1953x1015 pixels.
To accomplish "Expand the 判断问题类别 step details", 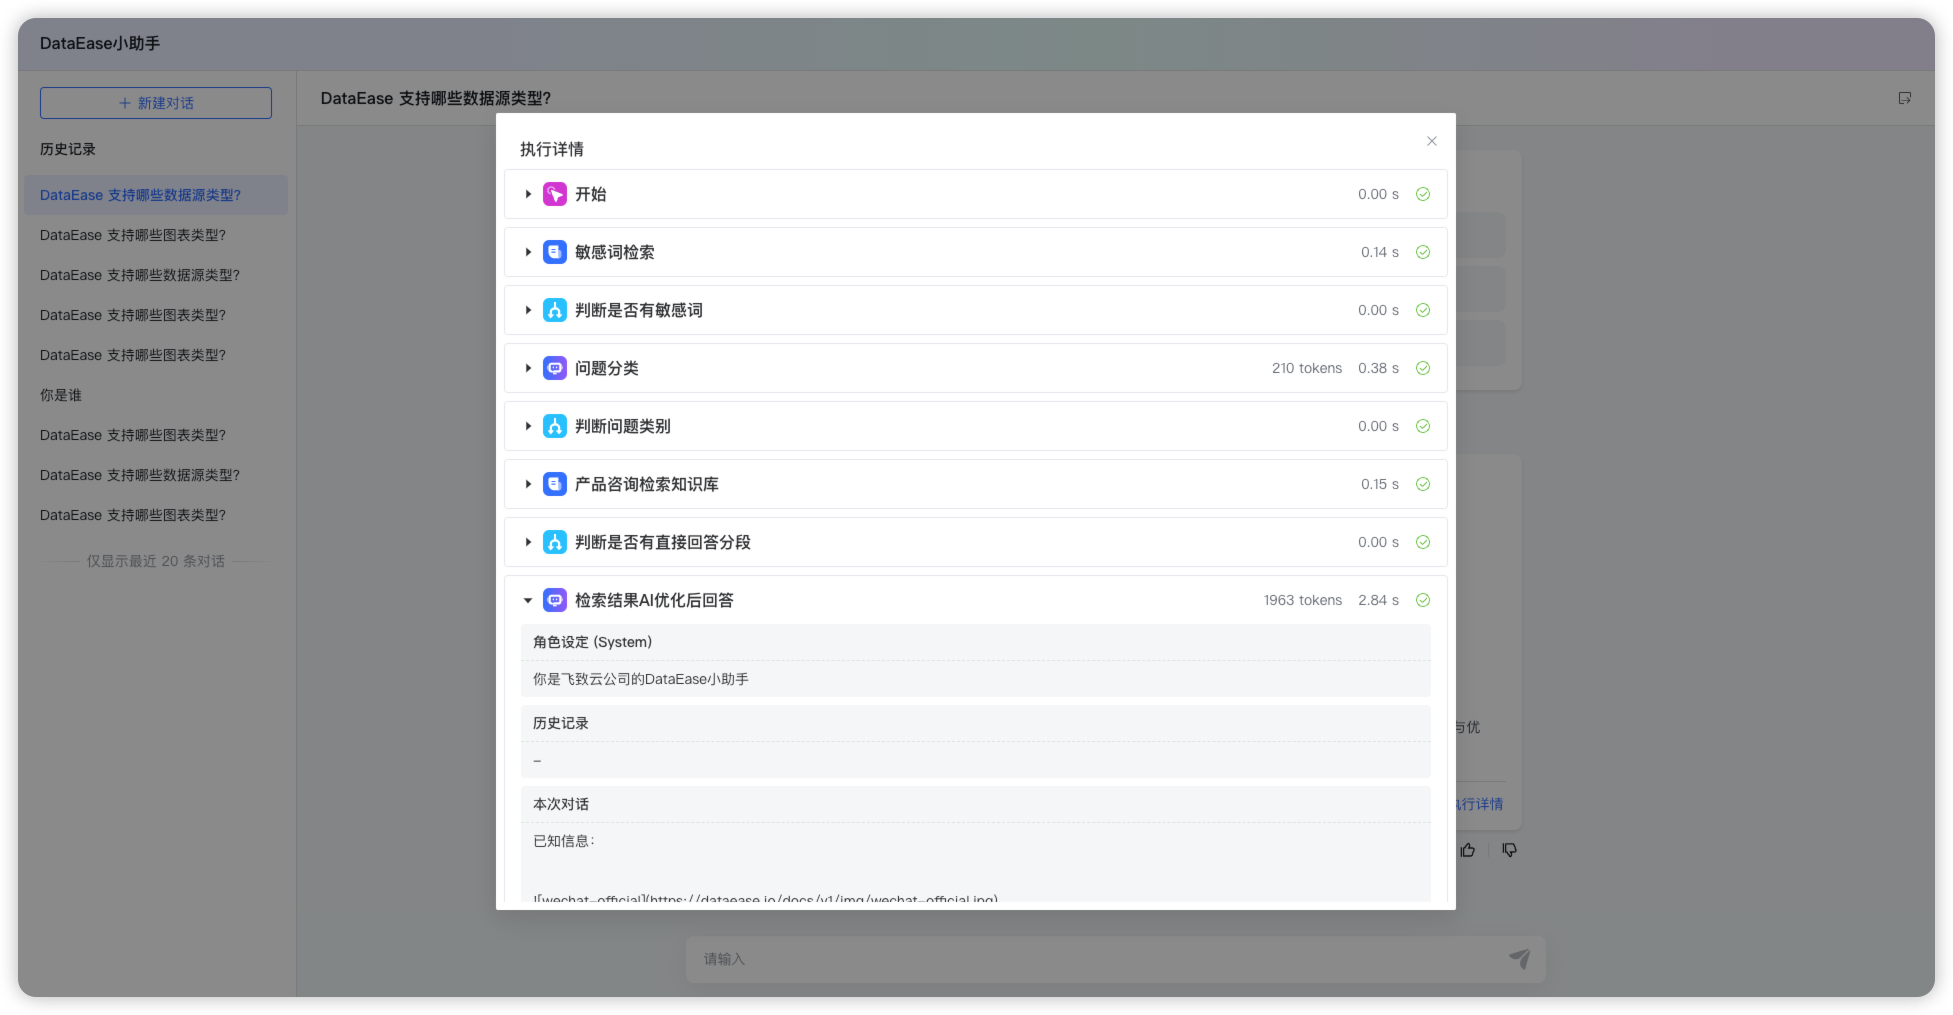I will coord(528,426).
